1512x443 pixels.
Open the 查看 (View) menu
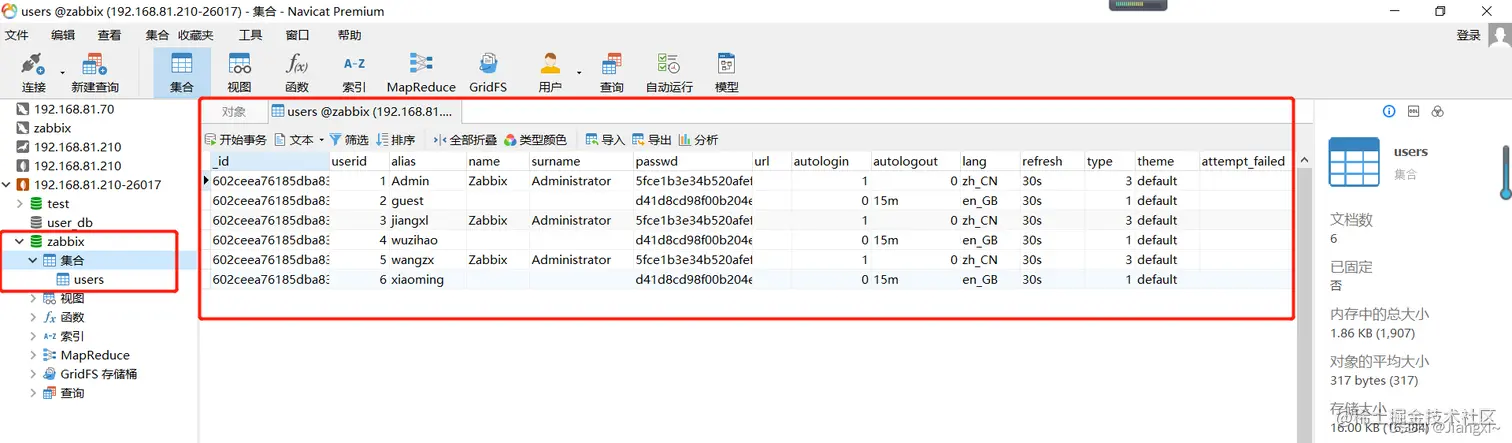coord(109,35)
